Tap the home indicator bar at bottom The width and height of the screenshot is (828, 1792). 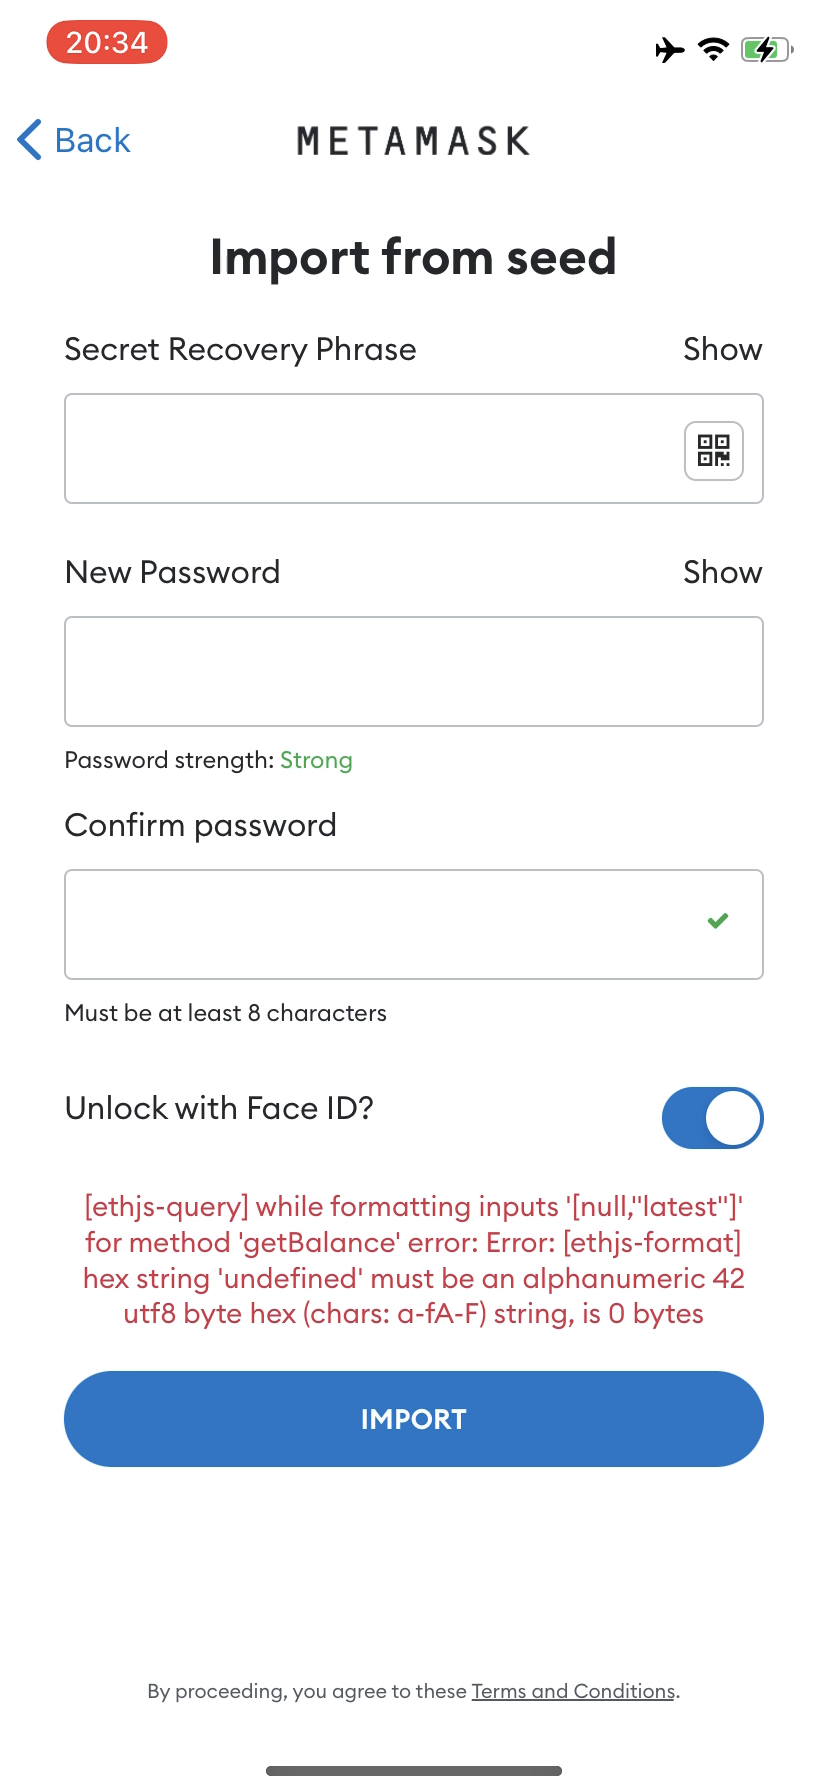413,1769
